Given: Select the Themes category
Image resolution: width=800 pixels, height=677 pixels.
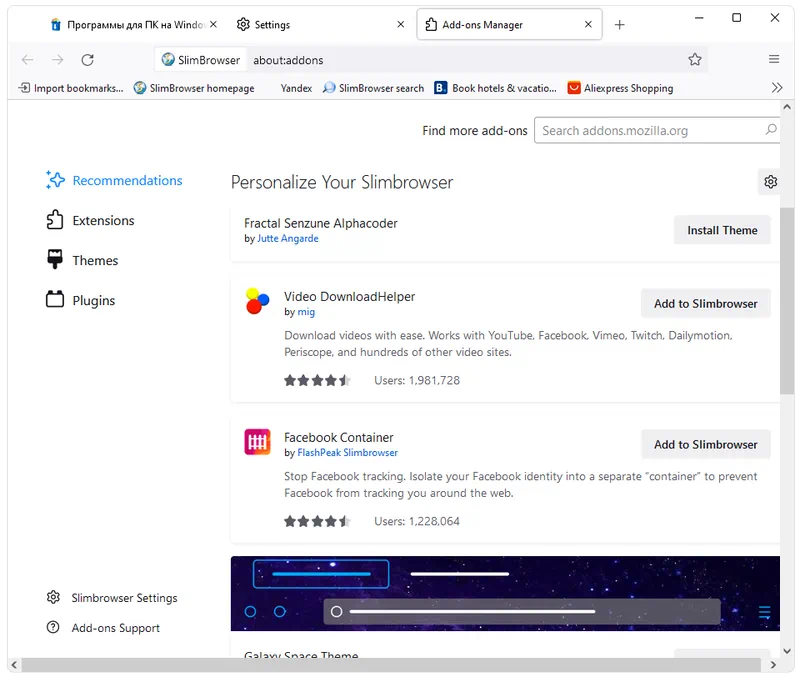Looking at the screenshot, I should click(82, 260).
